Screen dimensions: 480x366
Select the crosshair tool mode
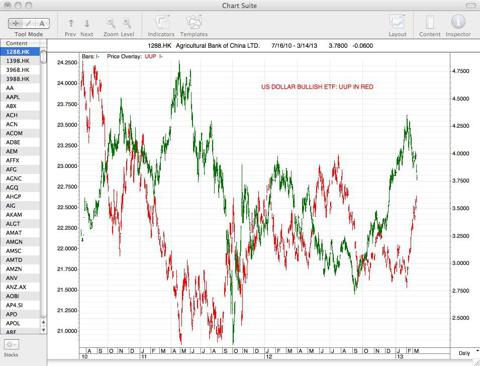[15, 23]
